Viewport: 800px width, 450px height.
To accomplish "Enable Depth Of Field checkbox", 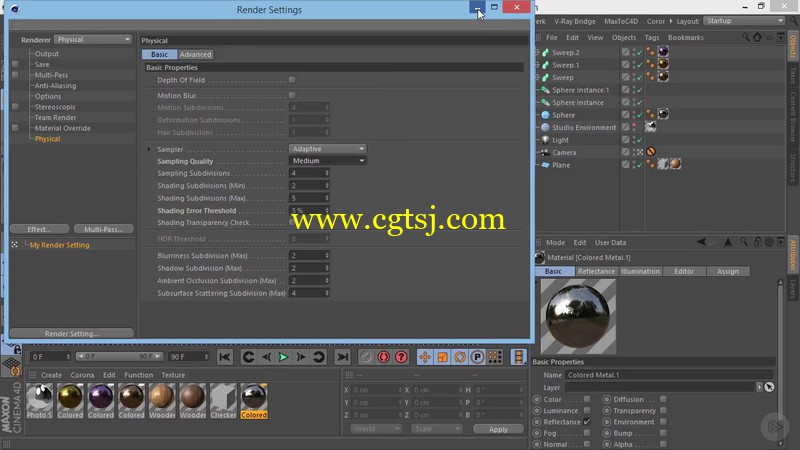I will pos(292,80).
